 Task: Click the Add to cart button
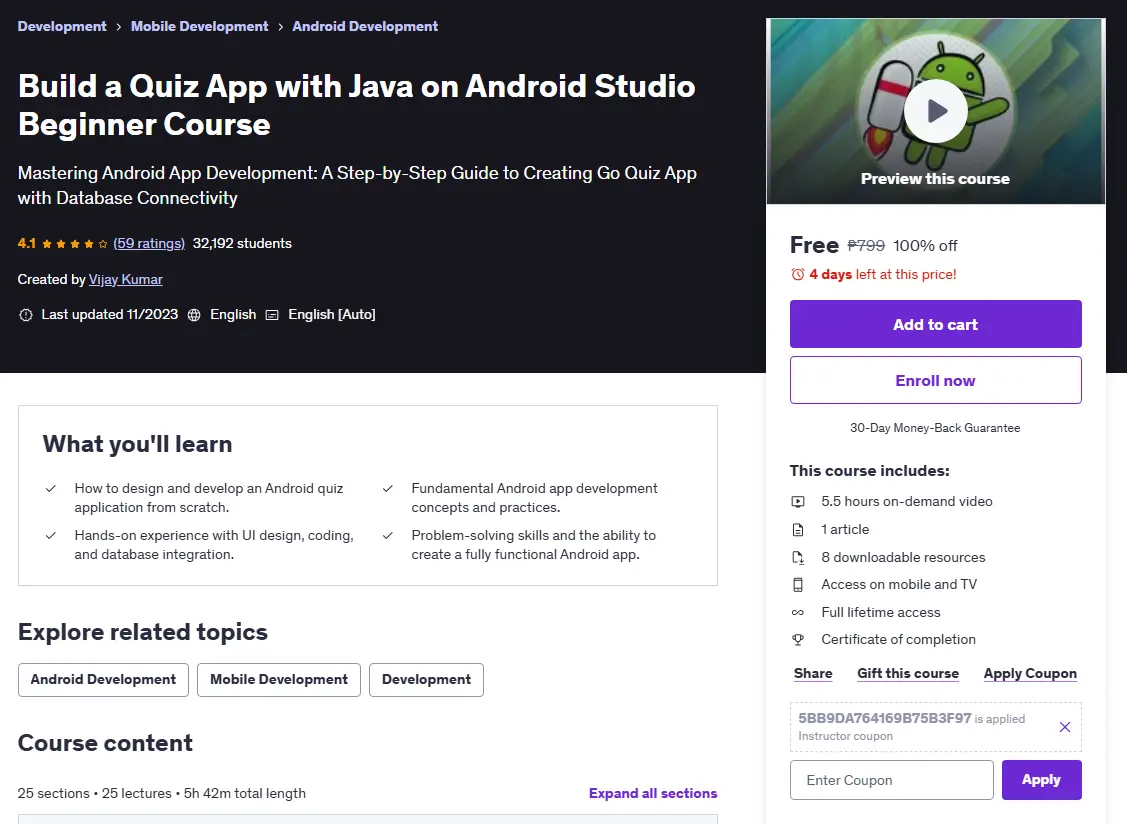coord(935,324)
